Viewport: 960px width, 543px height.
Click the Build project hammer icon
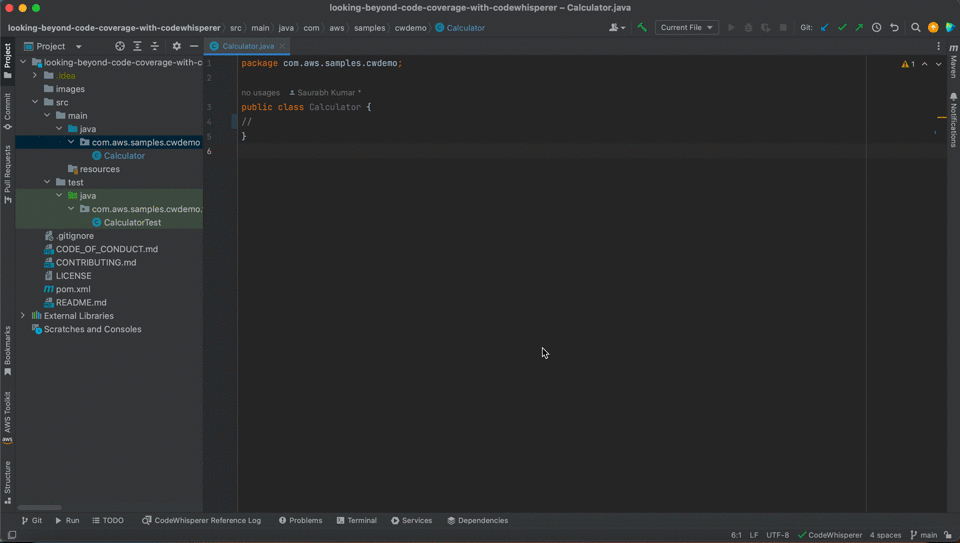tap(642, 28)
